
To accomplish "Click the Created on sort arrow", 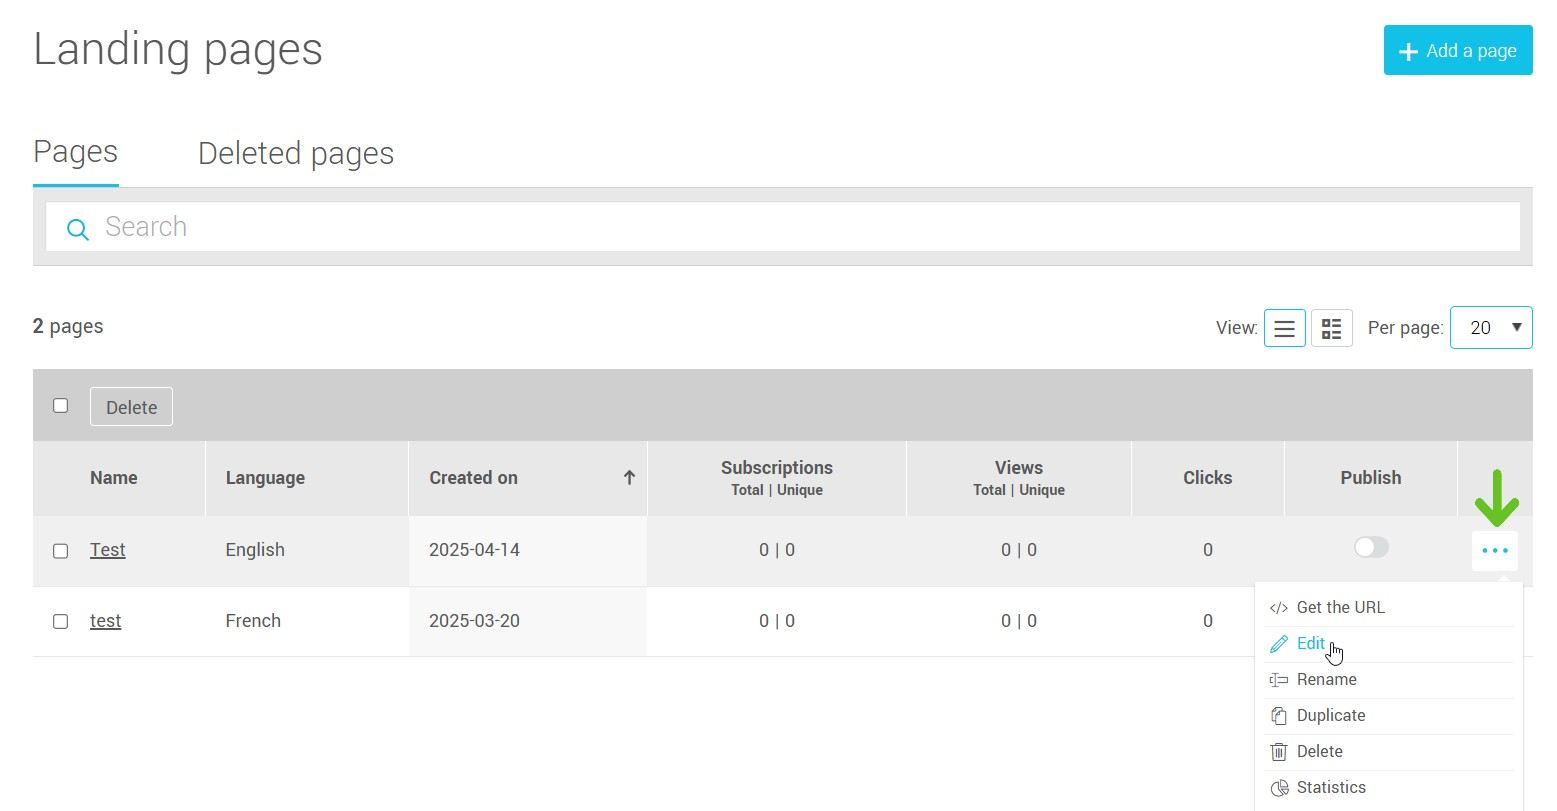I will (x=629, y=478).
